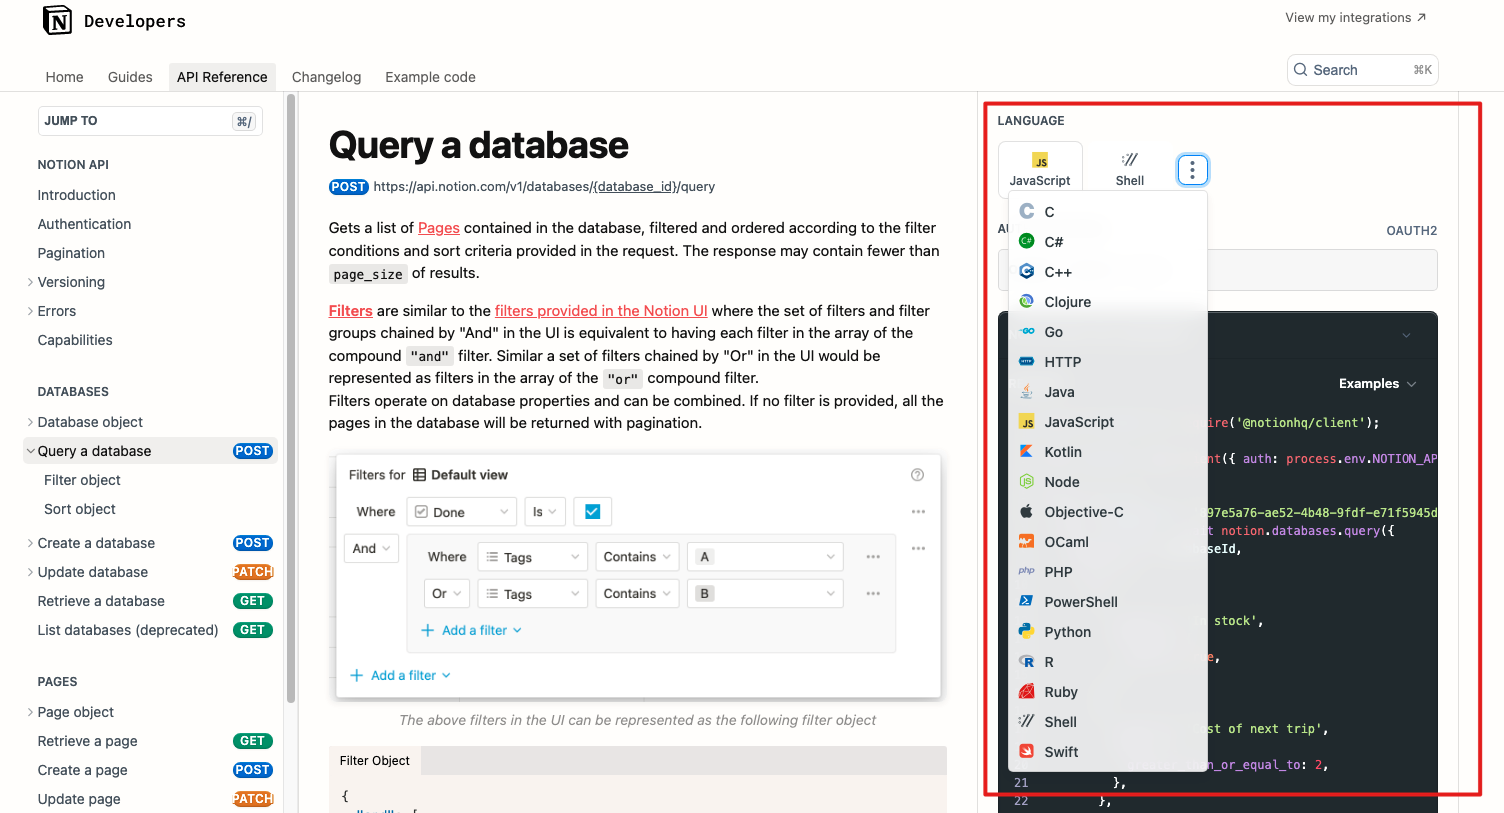Select the Shell language button
Screen dimensions: 1504x813
pyautogui.click(x=1129, y=169)
